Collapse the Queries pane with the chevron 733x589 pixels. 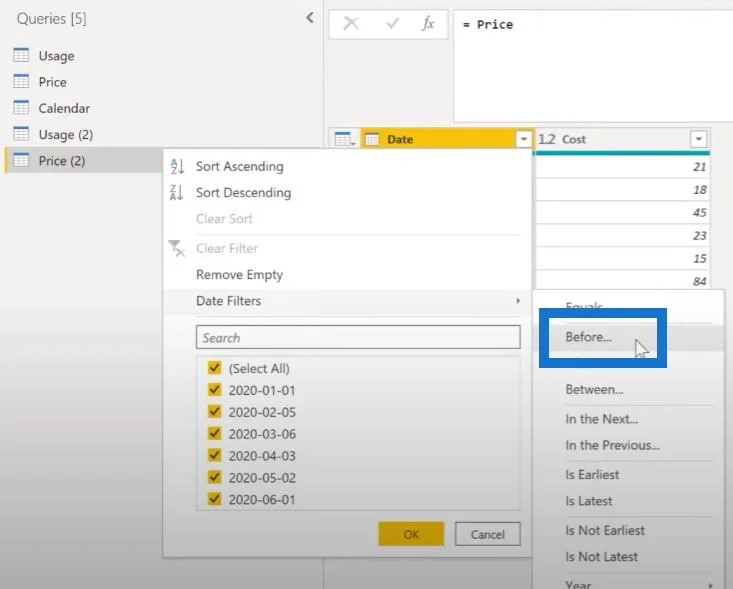[x=309, y=18]
